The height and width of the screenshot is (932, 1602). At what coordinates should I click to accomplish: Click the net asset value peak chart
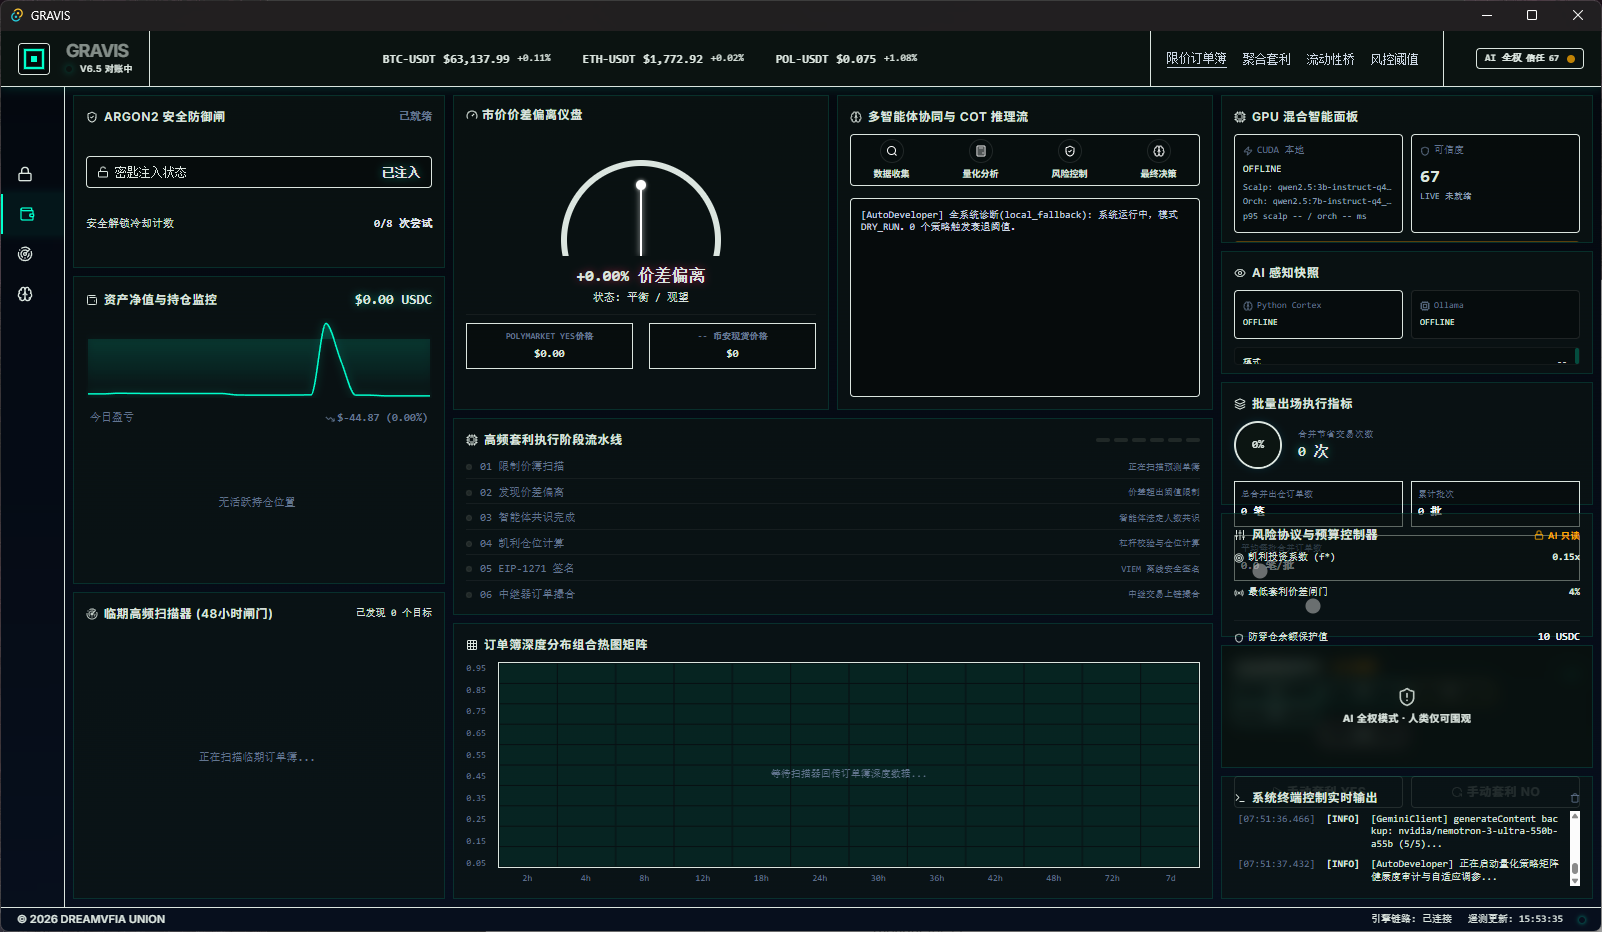point(259,360)
